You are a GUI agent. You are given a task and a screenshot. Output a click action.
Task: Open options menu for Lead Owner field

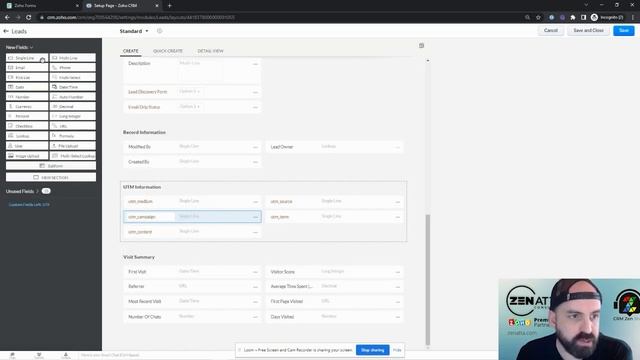point(398,147)
